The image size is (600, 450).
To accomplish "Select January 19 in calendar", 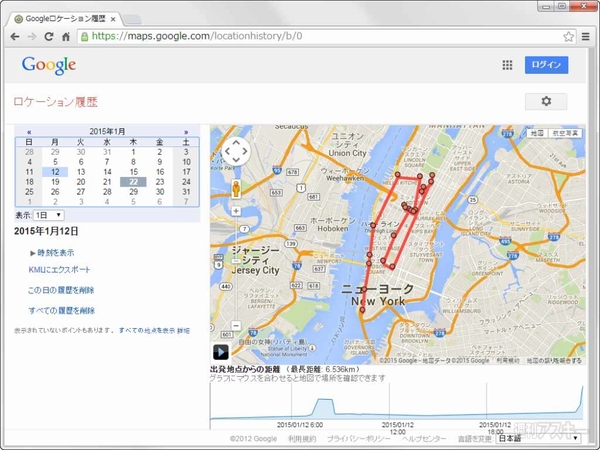I will (x=55, y=182).
